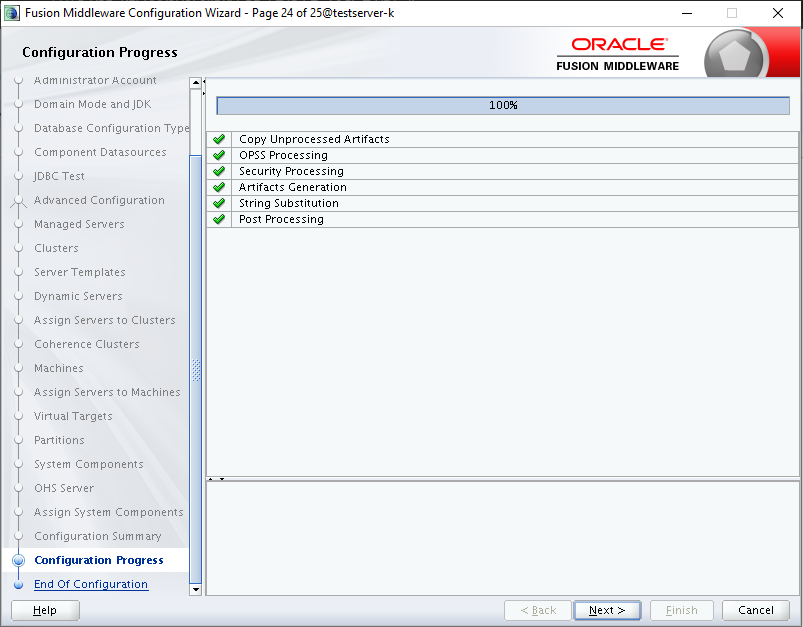
Task: Click Database Configuration Type step
Action: click(111, 128)
